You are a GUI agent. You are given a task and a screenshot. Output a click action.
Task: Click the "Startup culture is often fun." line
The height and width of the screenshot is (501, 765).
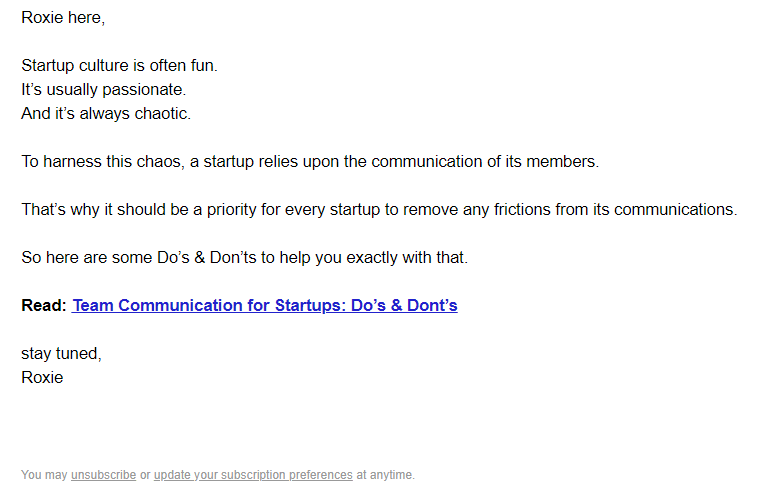click(119, 66)
